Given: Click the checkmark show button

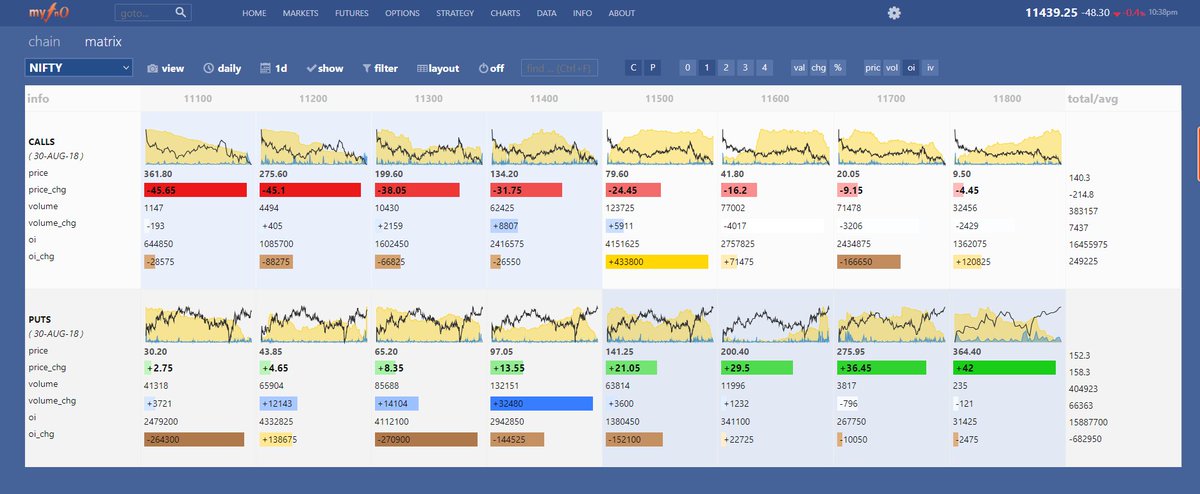Looking at the screenshot, I should click(x=325, y=68).
